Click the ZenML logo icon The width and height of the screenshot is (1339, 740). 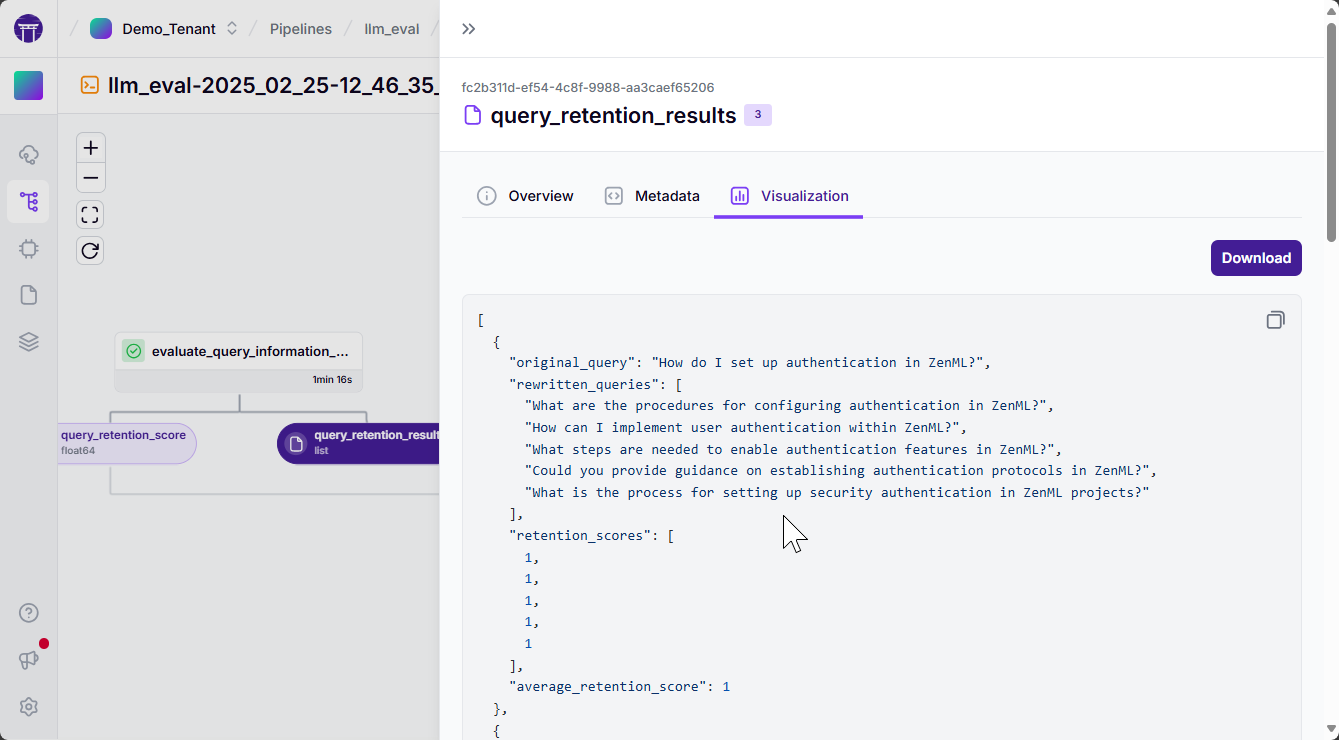click(28, 29)
